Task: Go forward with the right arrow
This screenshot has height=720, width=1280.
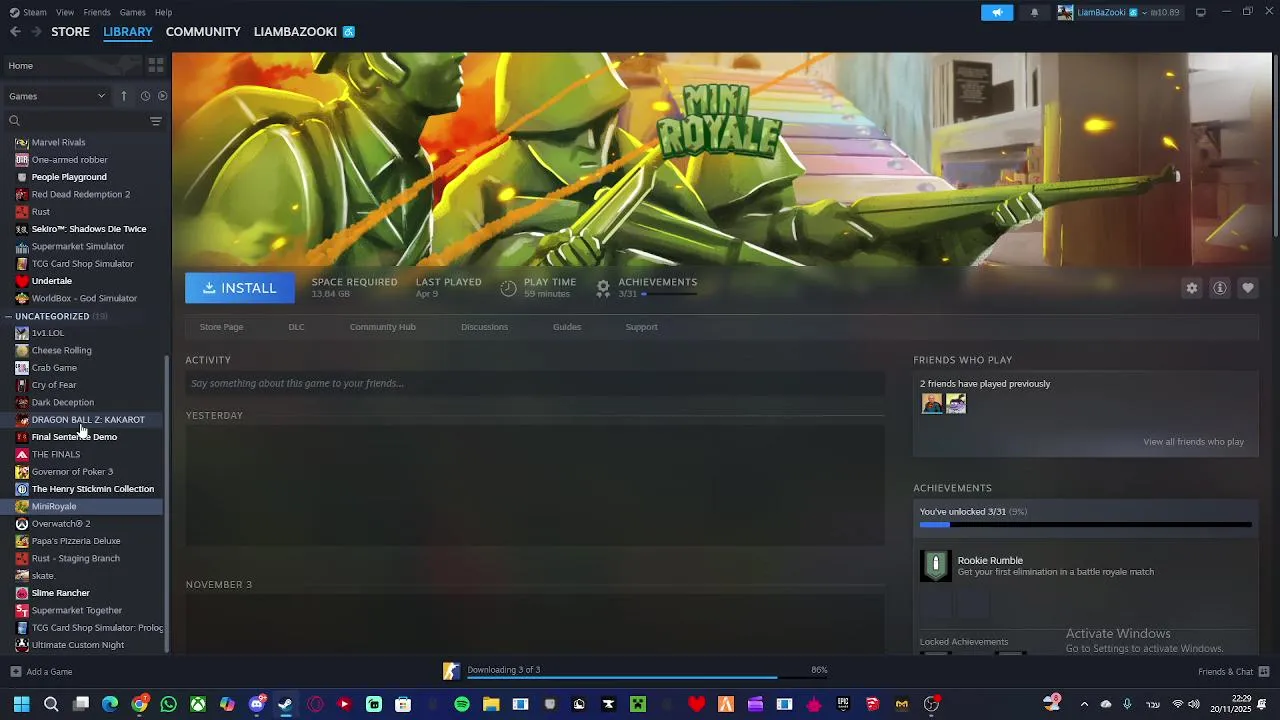Action: tap(36, 32)
